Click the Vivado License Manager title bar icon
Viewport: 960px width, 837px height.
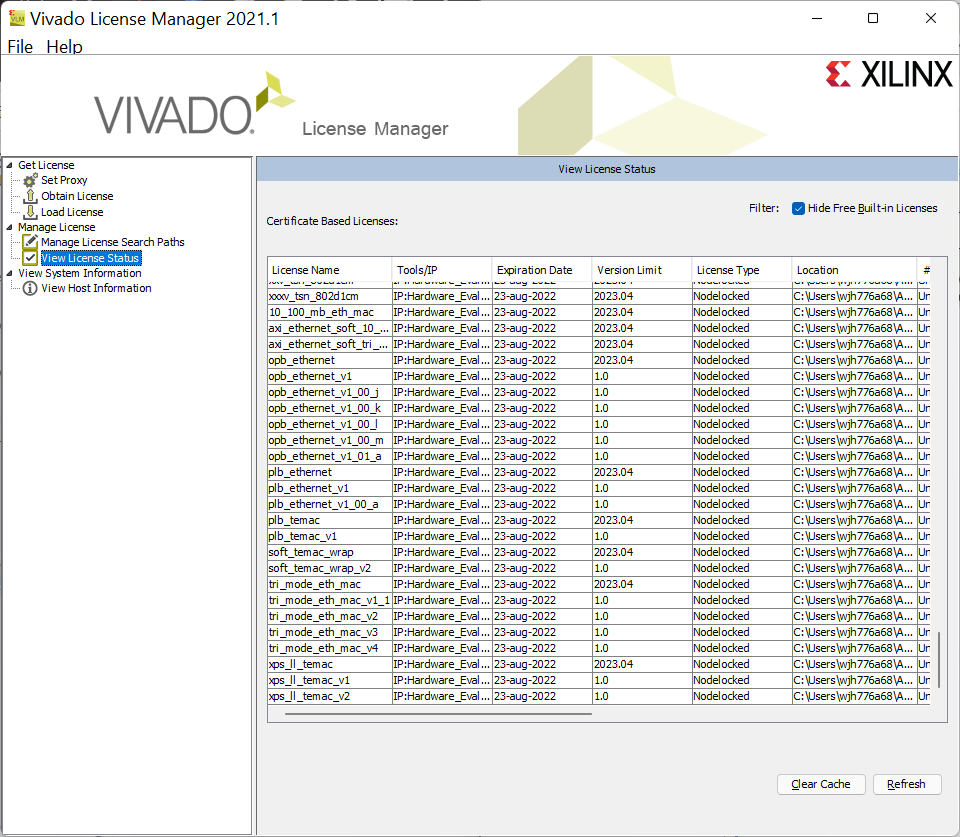pyautogui.click(x=17, y=18)
